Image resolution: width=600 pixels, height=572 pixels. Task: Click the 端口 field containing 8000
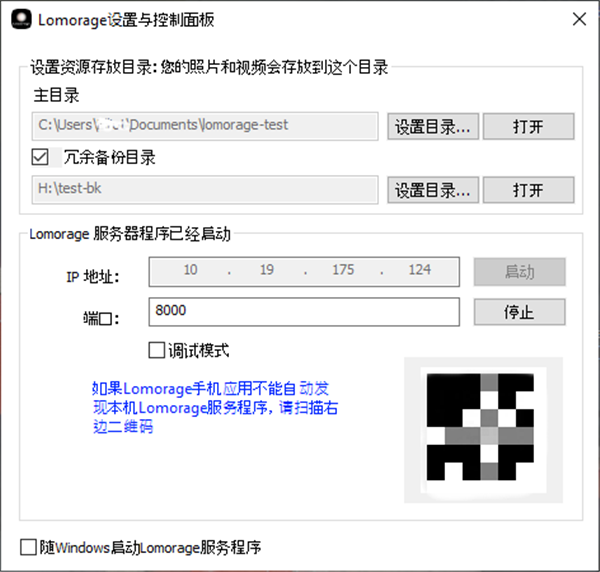pos(303,311)
